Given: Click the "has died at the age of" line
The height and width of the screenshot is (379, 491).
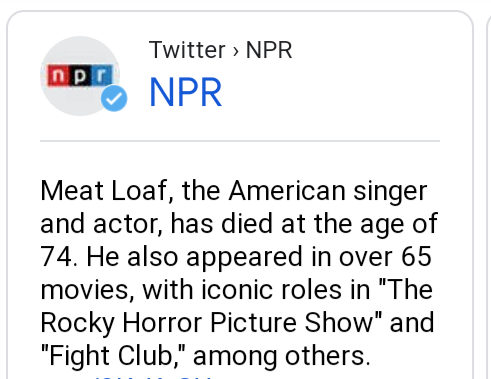Looking at the screenshot, I should 304,224.
